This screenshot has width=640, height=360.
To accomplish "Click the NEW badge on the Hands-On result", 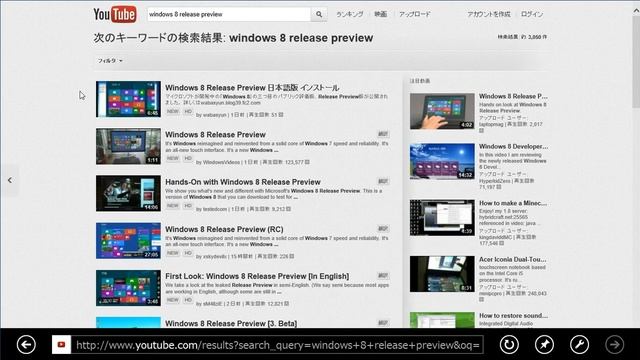I will click(173, 206).
